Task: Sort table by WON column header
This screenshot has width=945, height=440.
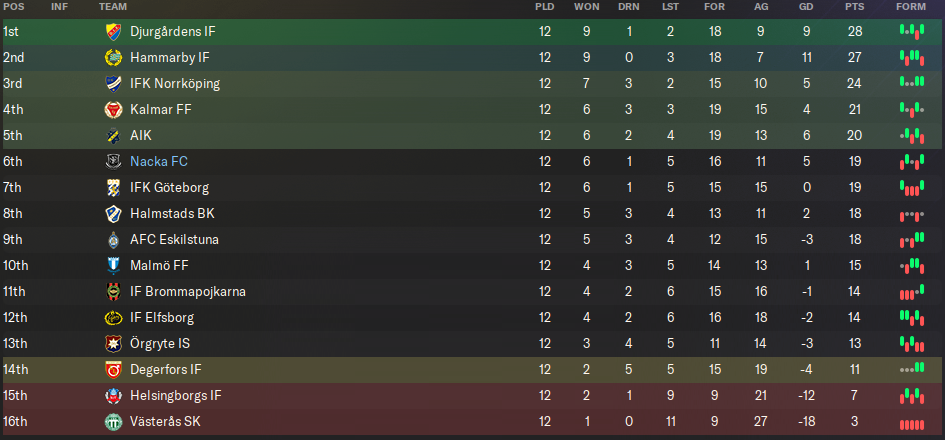Action: click(x=587, y=7)
